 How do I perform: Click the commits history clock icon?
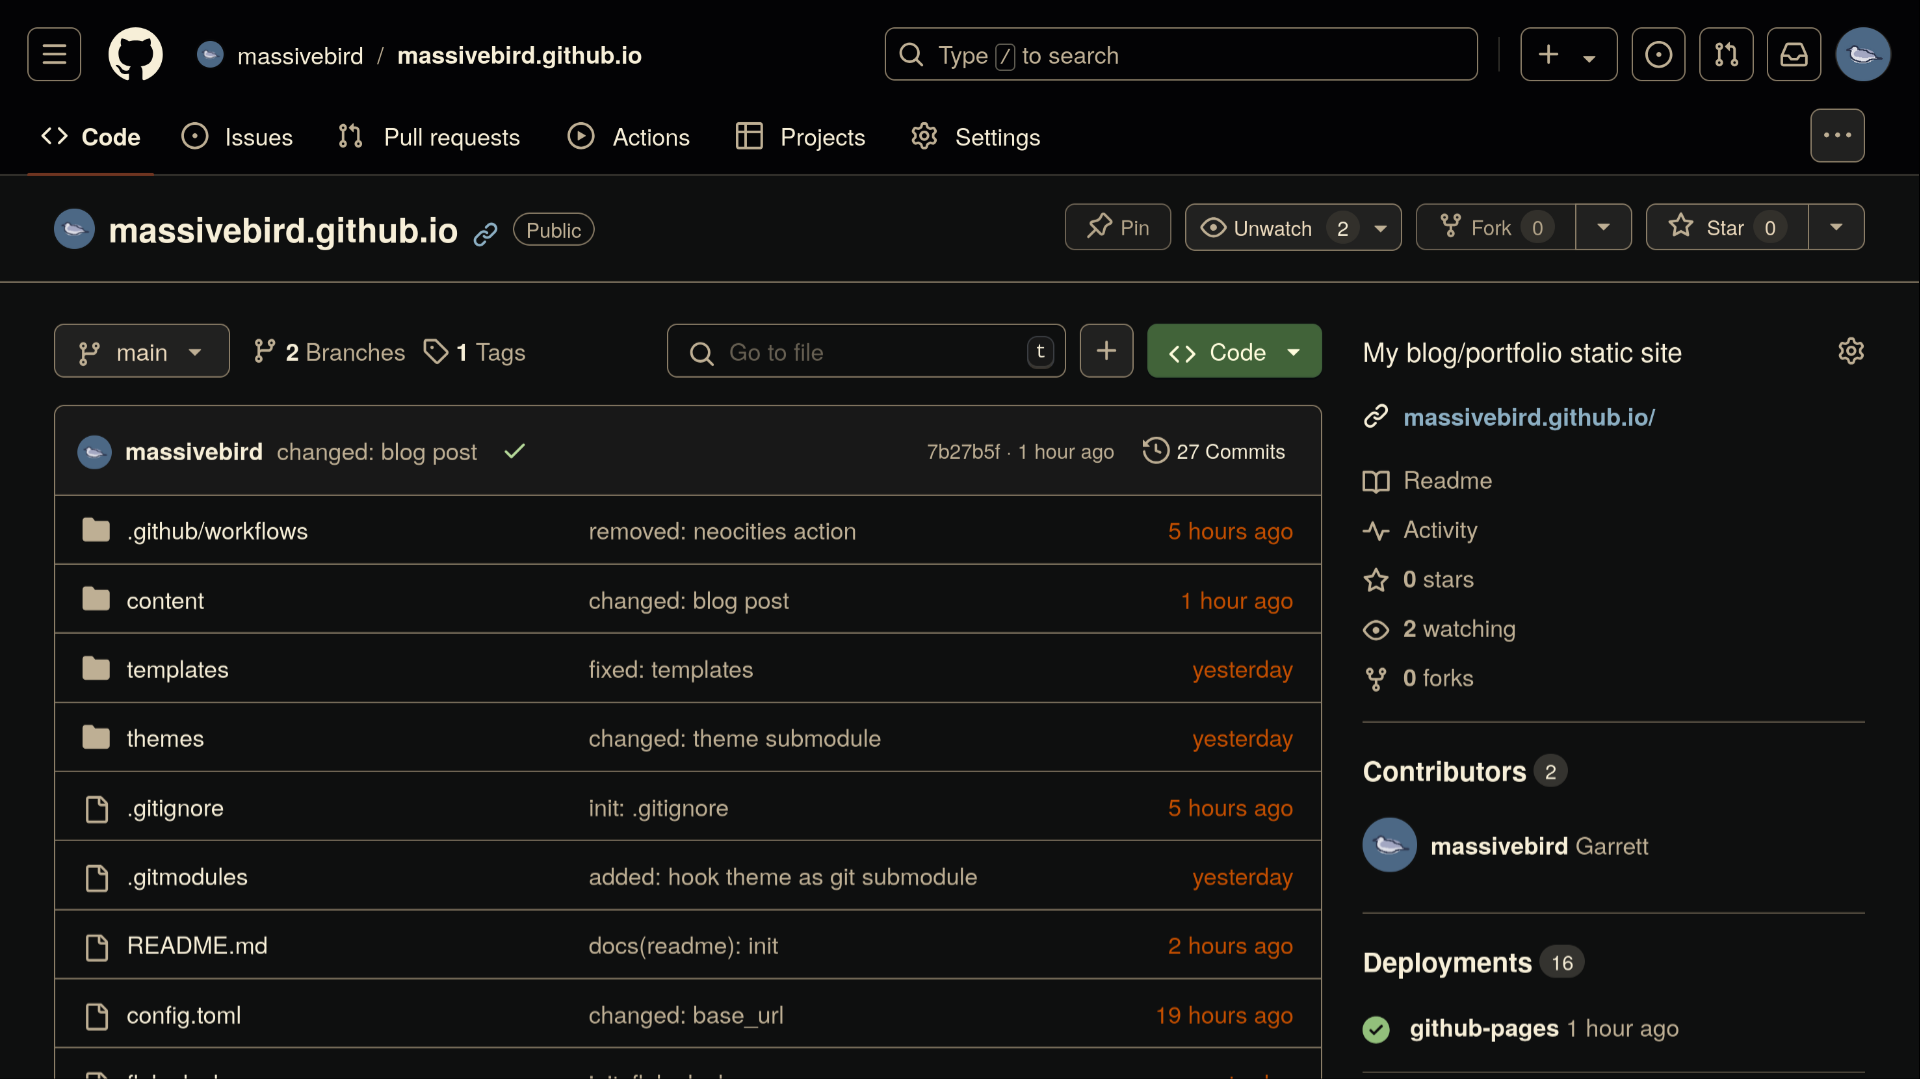tap(1156, 451)
